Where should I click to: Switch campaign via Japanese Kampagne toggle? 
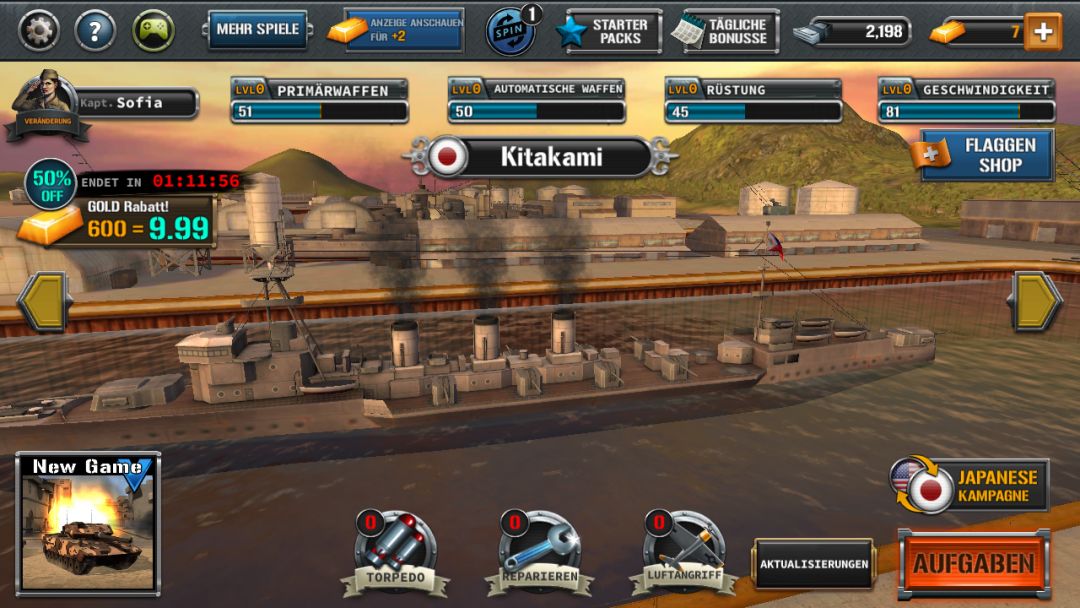click(970, 485)
